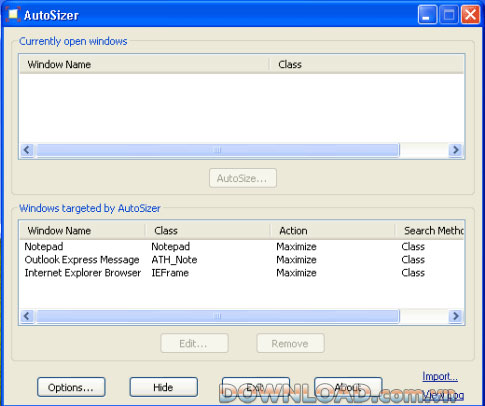Click the AutoSizer title bar icon
Screen dimensions: 485x406
(13, 15)
